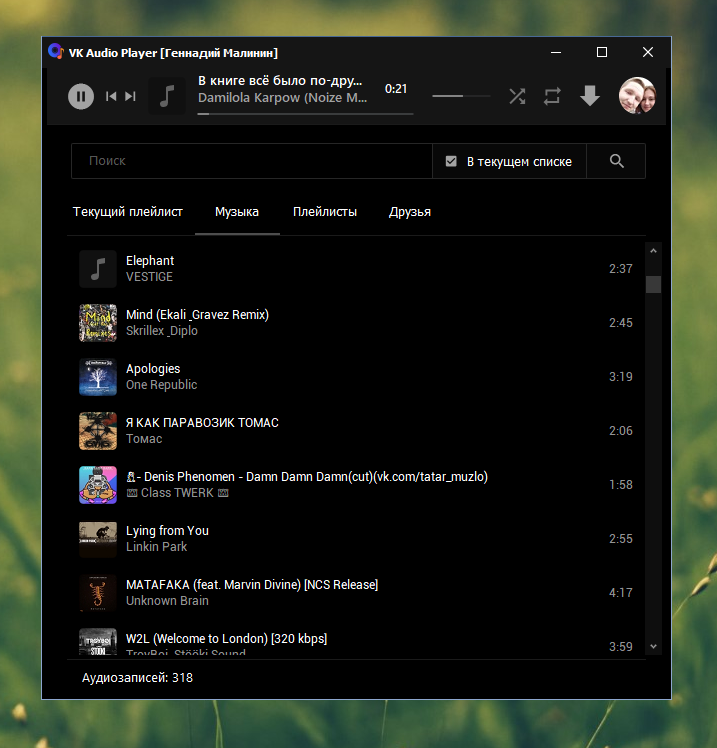Viewport: 717px width, 748px height.
Task: Click the now-playing music note cover
Action: coord(166,96)
